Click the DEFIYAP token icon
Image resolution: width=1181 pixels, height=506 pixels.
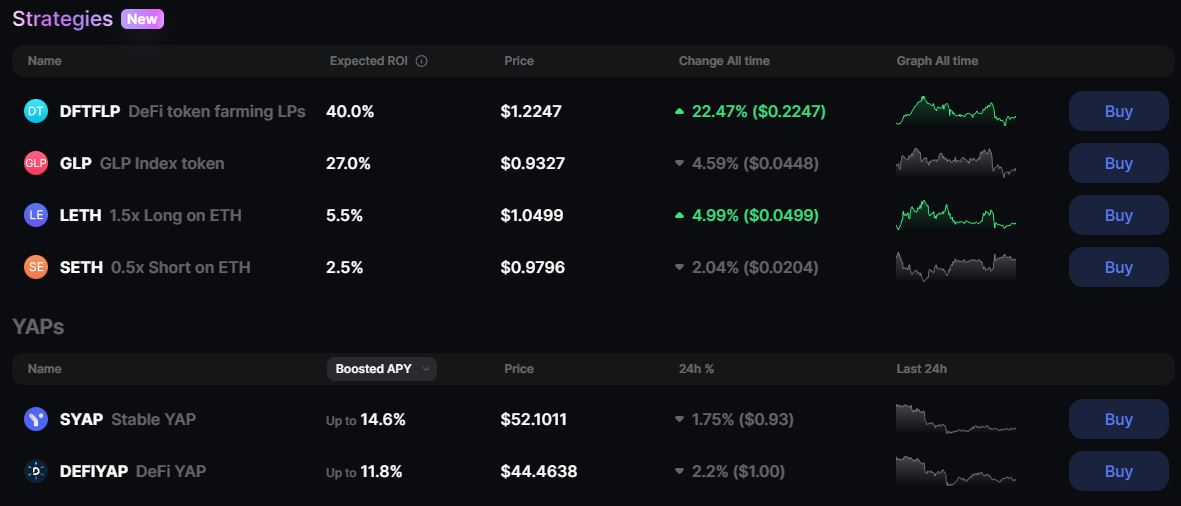36,471
